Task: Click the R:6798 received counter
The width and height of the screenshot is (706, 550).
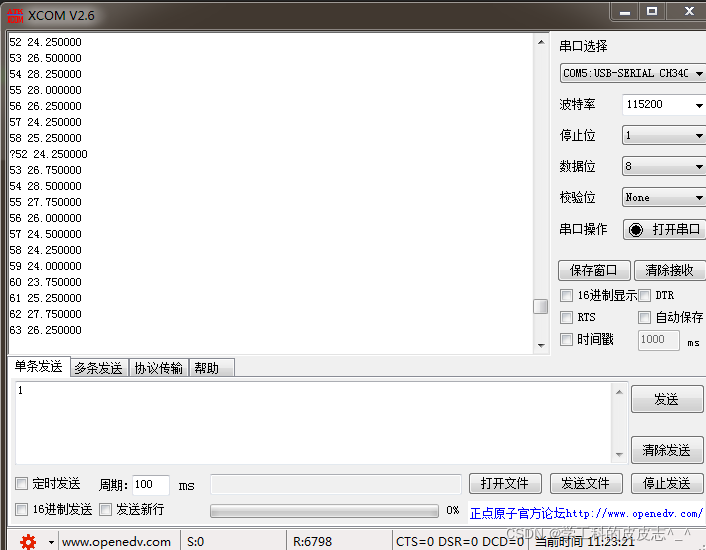Action: tap(312, 541)
